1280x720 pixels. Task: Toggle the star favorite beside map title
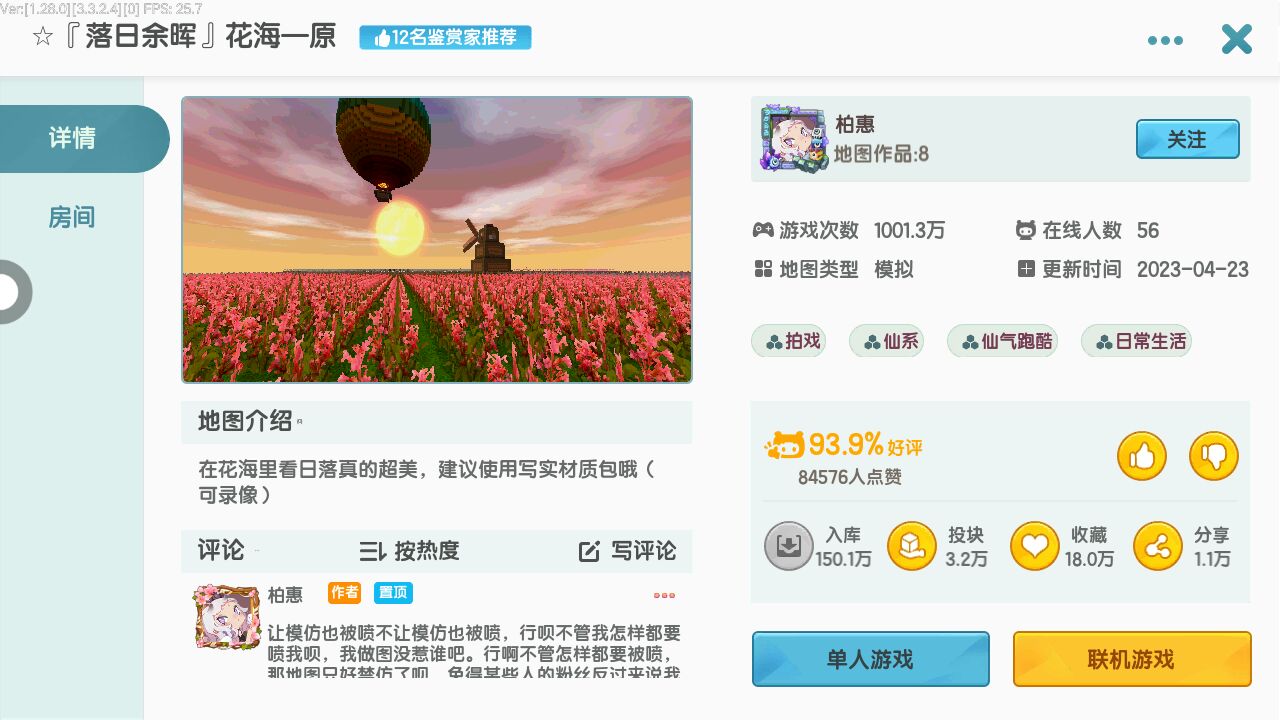tap(42, 38)
